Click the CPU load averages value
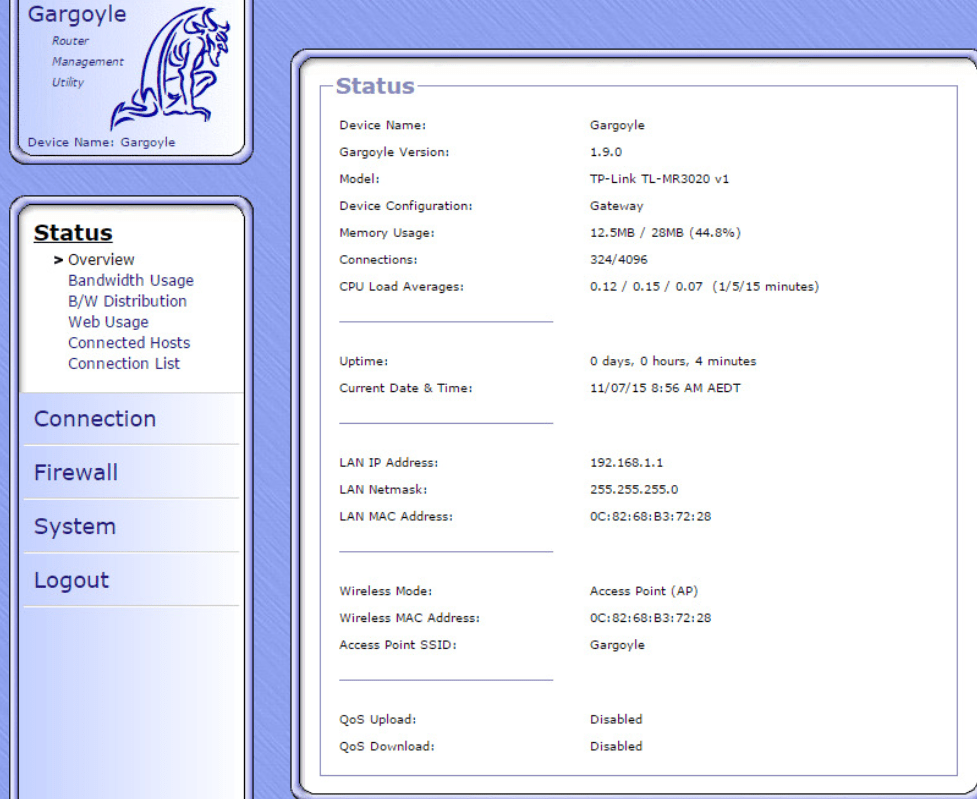 pyautogui.click(x=704, y=287)
